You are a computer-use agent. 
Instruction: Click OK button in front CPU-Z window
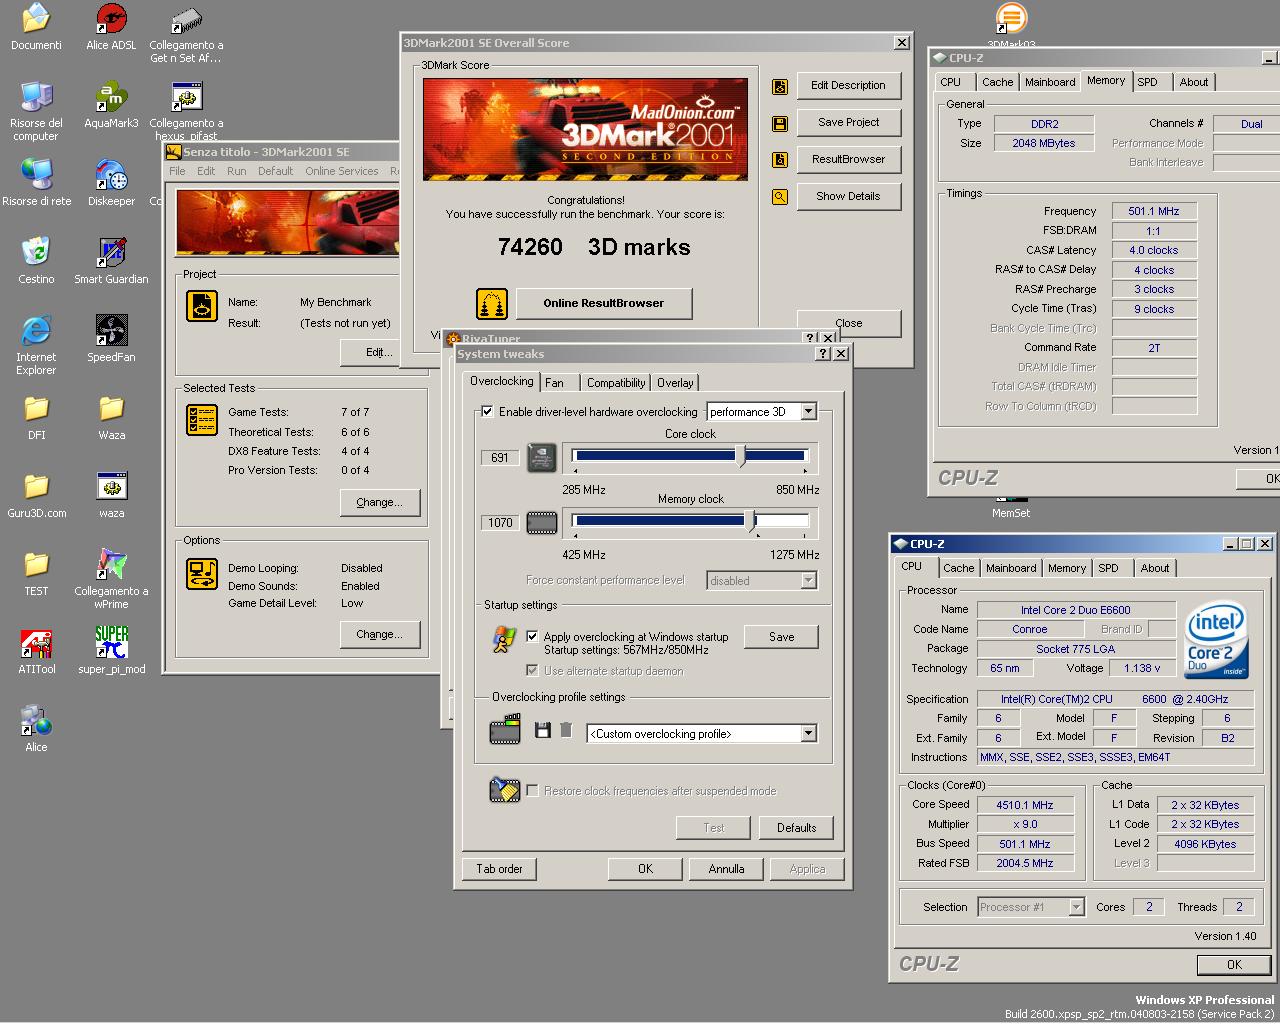pos(1234,965)
